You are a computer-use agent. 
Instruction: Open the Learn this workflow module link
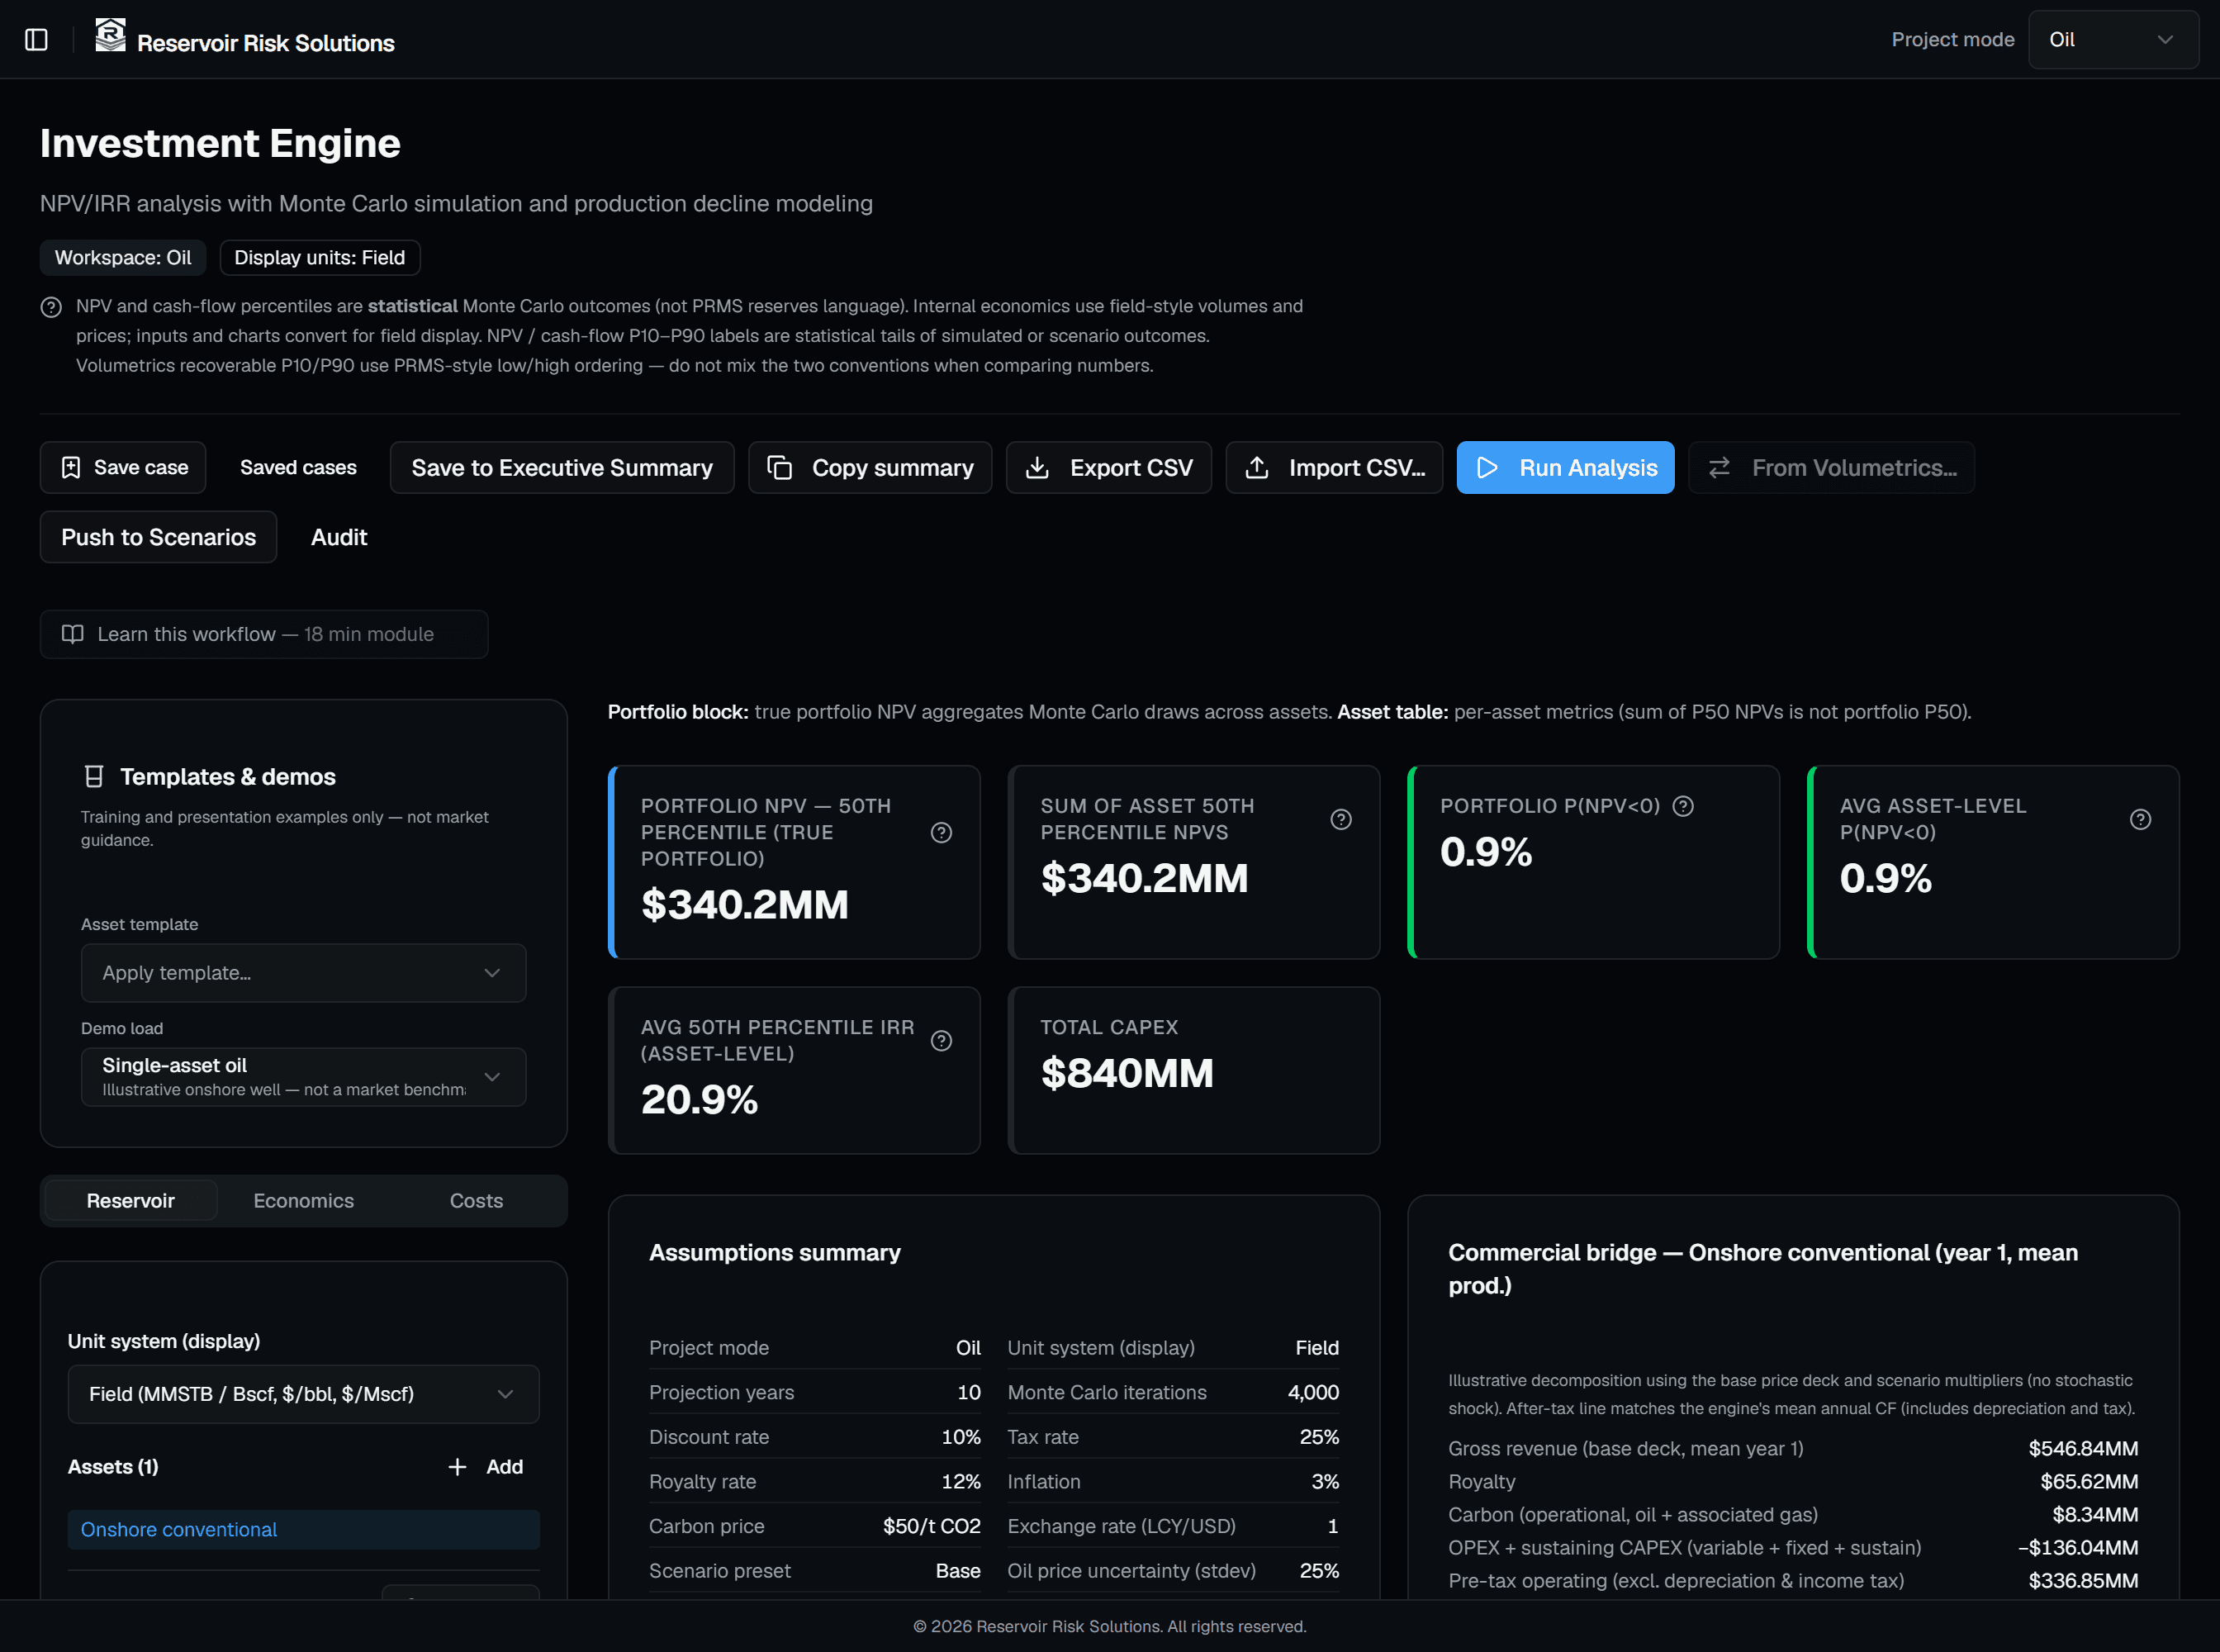coord(264,635)
